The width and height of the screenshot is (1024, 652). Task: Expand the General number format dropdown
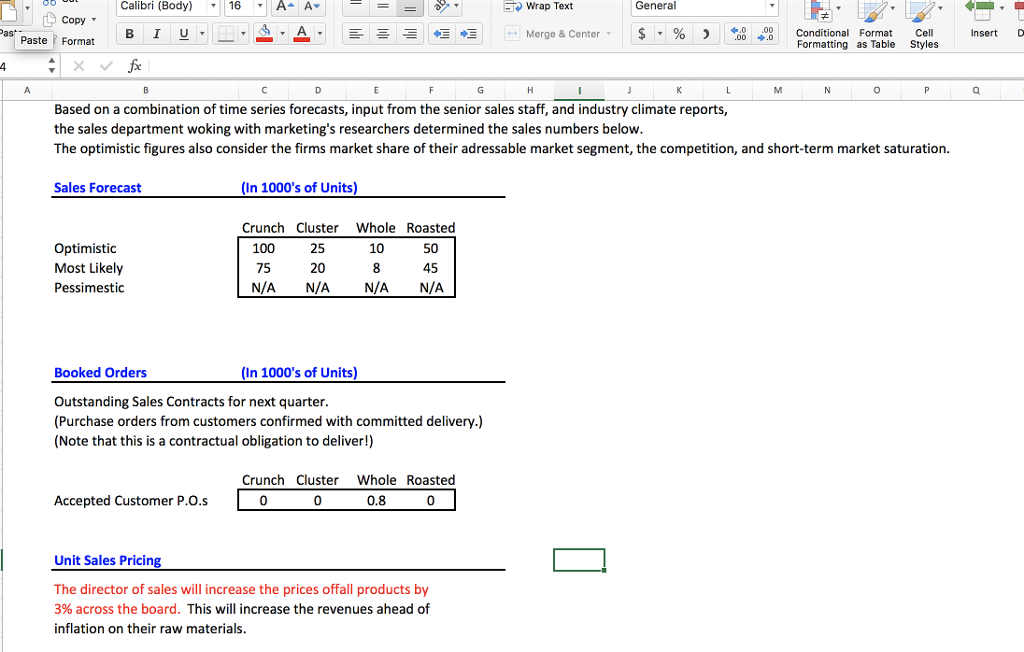[771, 7]
